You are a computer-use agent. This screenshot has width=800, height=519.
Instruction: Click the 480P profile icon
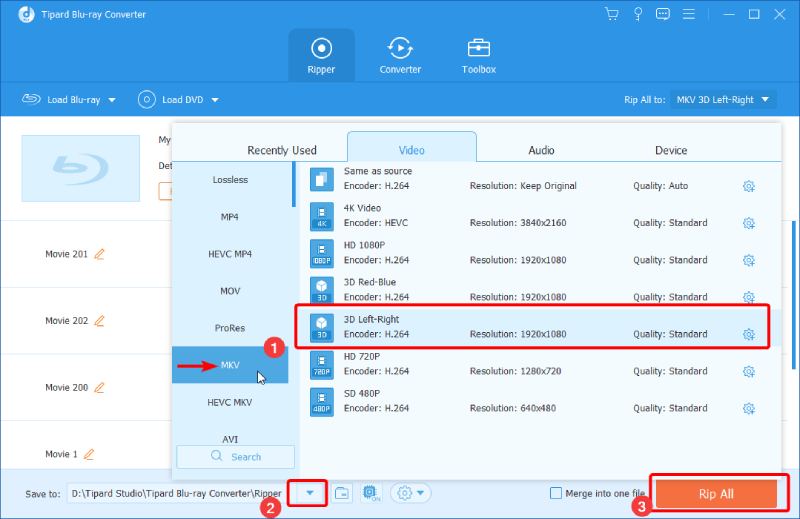(321, 402)
